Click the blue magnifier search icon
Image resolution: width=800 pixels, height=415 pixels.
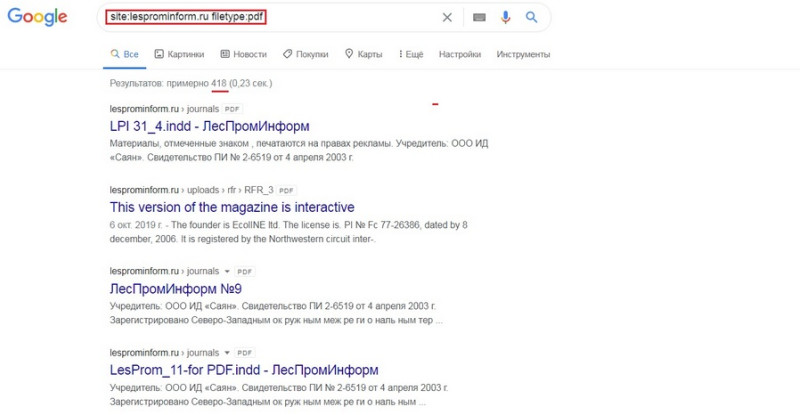point(531,17)
